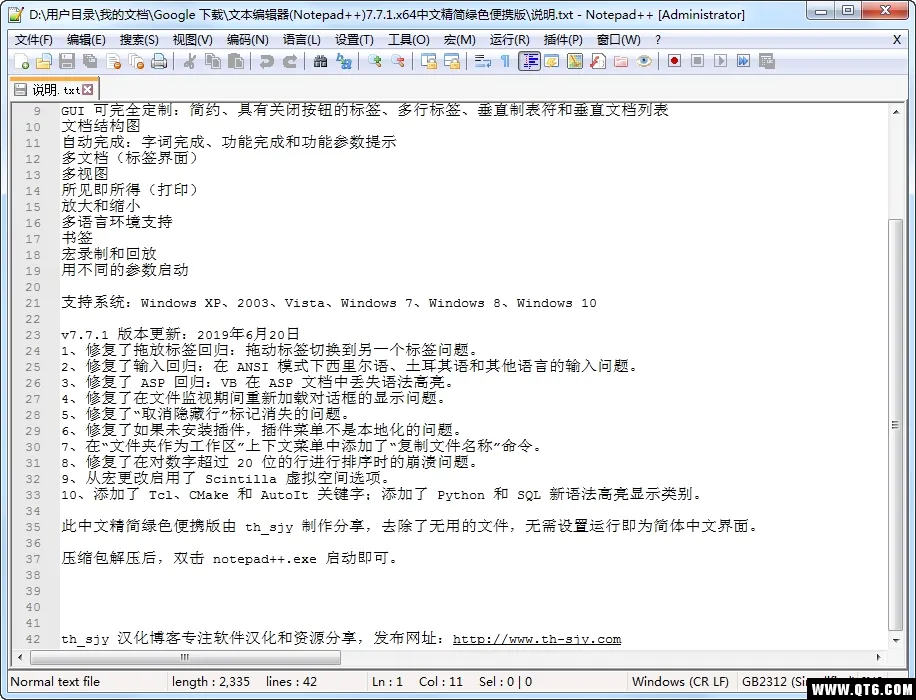Image resolution: width=916 pixels, height=700 pixels.
Task: Click the Redo arrow icon
Action: point(290,61)
